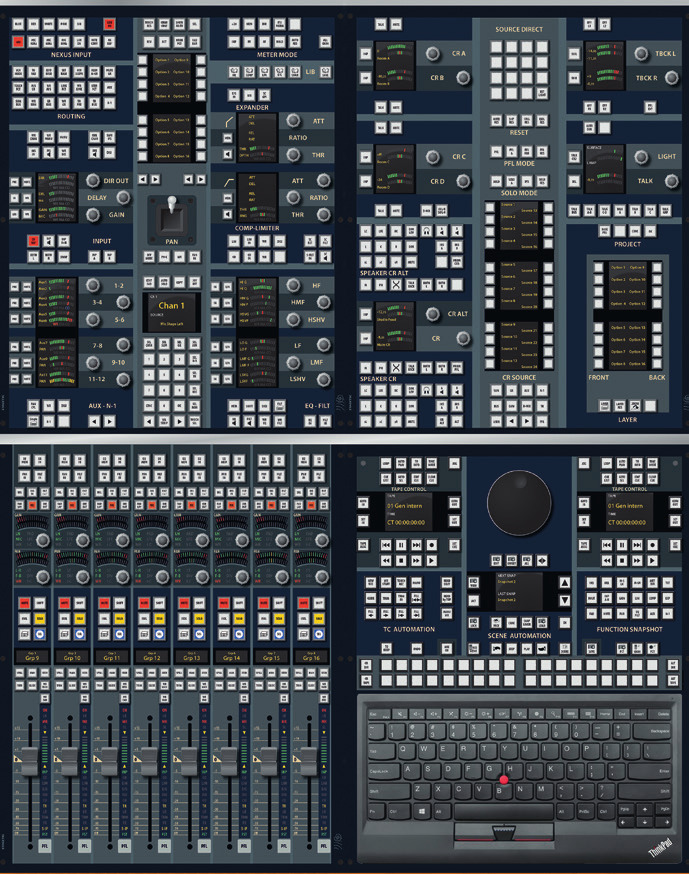Toggle the yellow button in Grp 14 strip

239,619
